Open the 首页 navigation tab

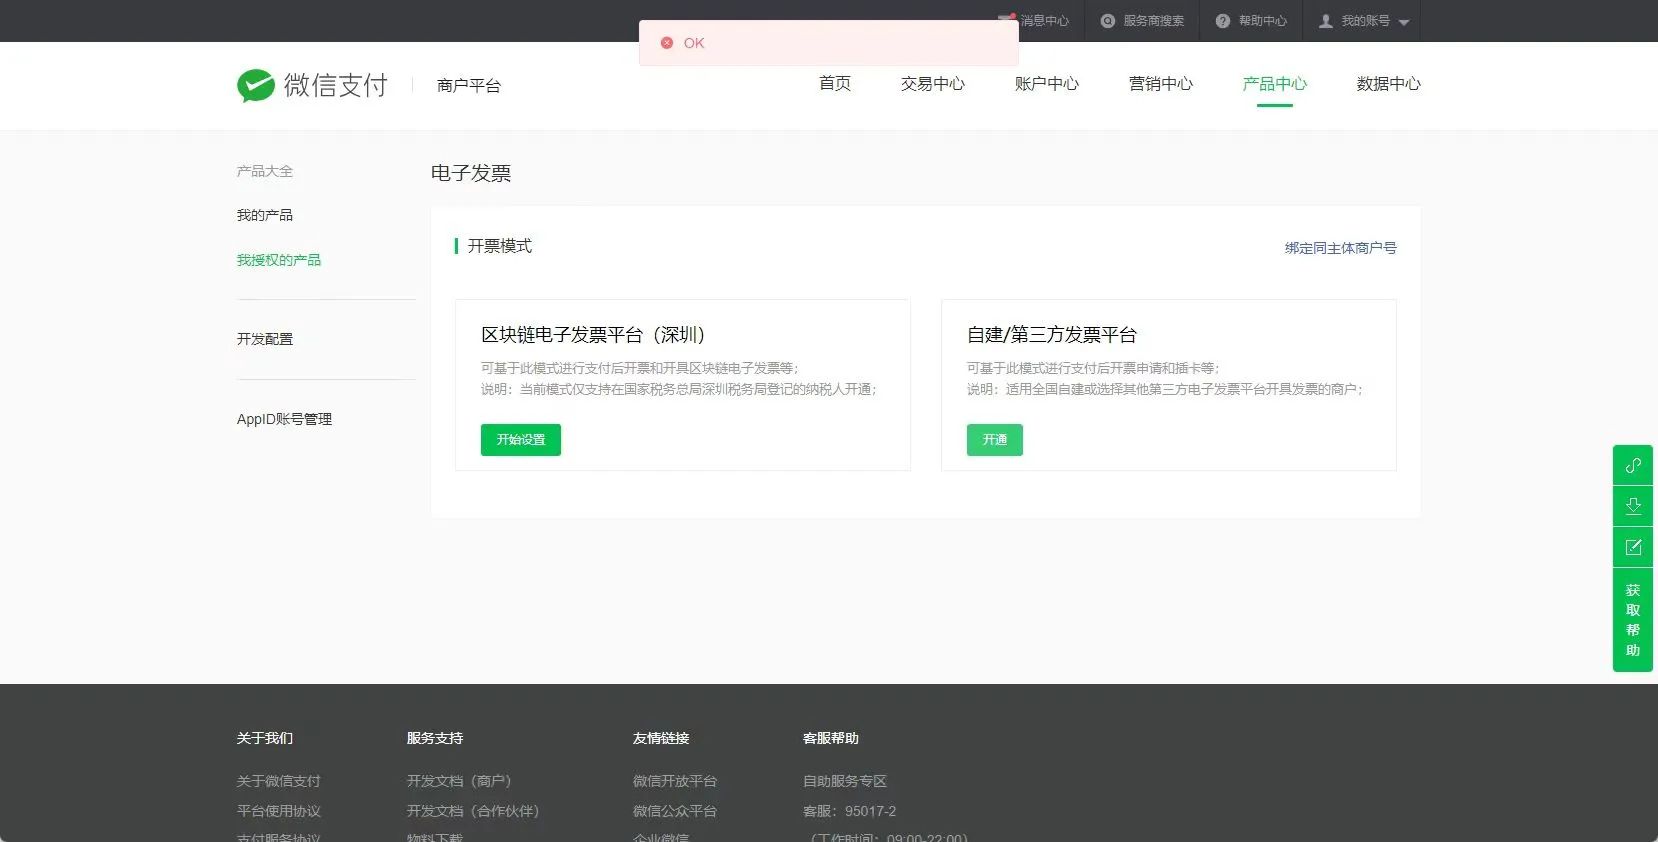pos(835,84)
